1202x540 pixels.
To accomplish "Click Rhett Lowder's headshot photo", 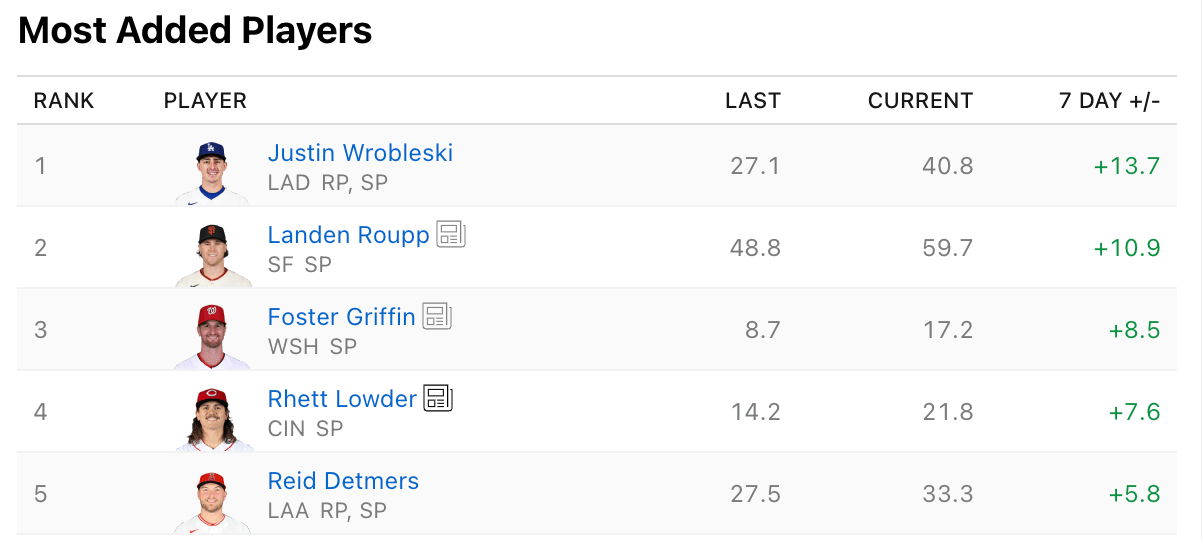I will click(212, 418).
